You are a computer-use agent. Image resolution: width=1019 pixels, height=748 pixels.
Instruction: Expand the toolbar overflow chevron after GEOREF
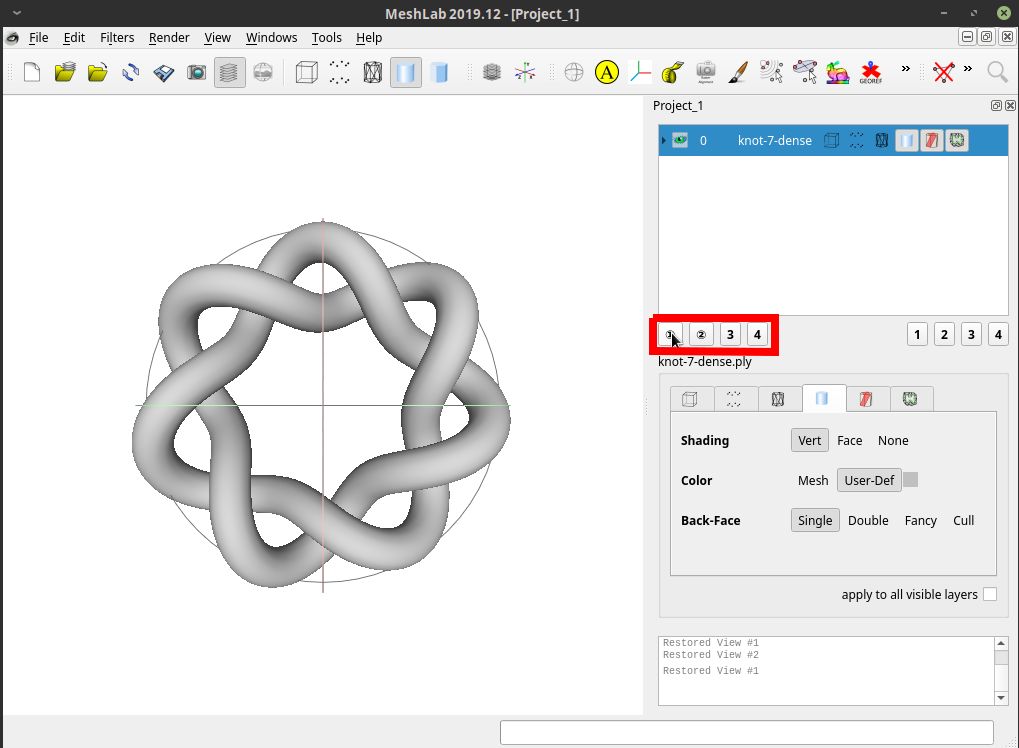click(905, 68)
